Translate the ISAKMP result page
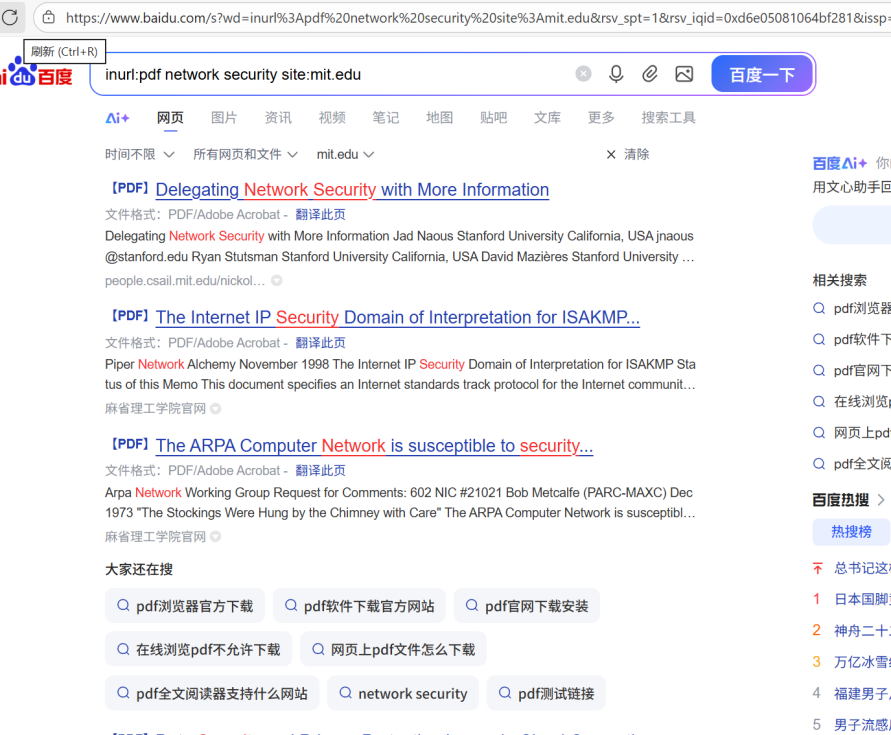This screenshot has height=735, width=891. tap(320, 343)
